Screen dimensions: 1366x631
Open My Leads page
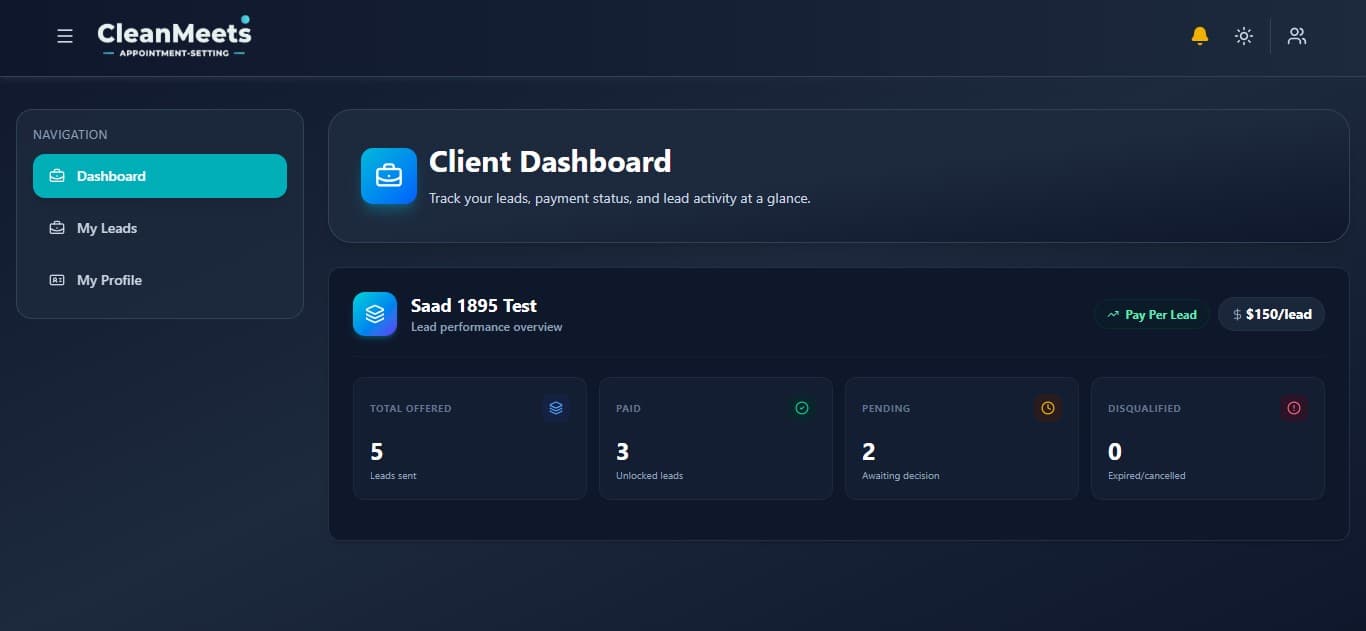coord(160,228)
